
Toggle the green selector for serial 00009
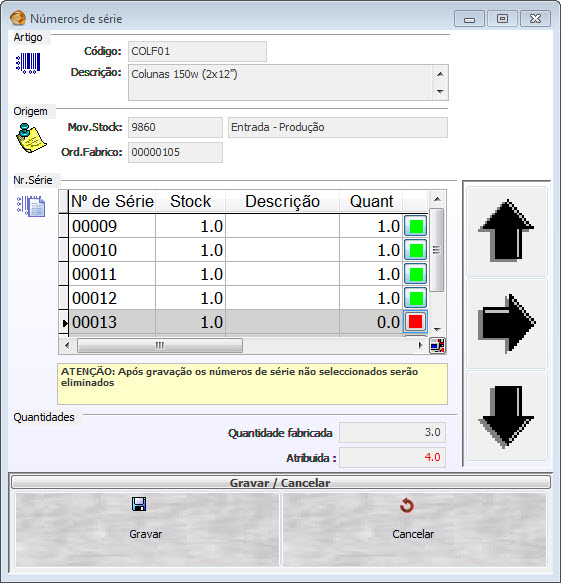pos(416,226)
